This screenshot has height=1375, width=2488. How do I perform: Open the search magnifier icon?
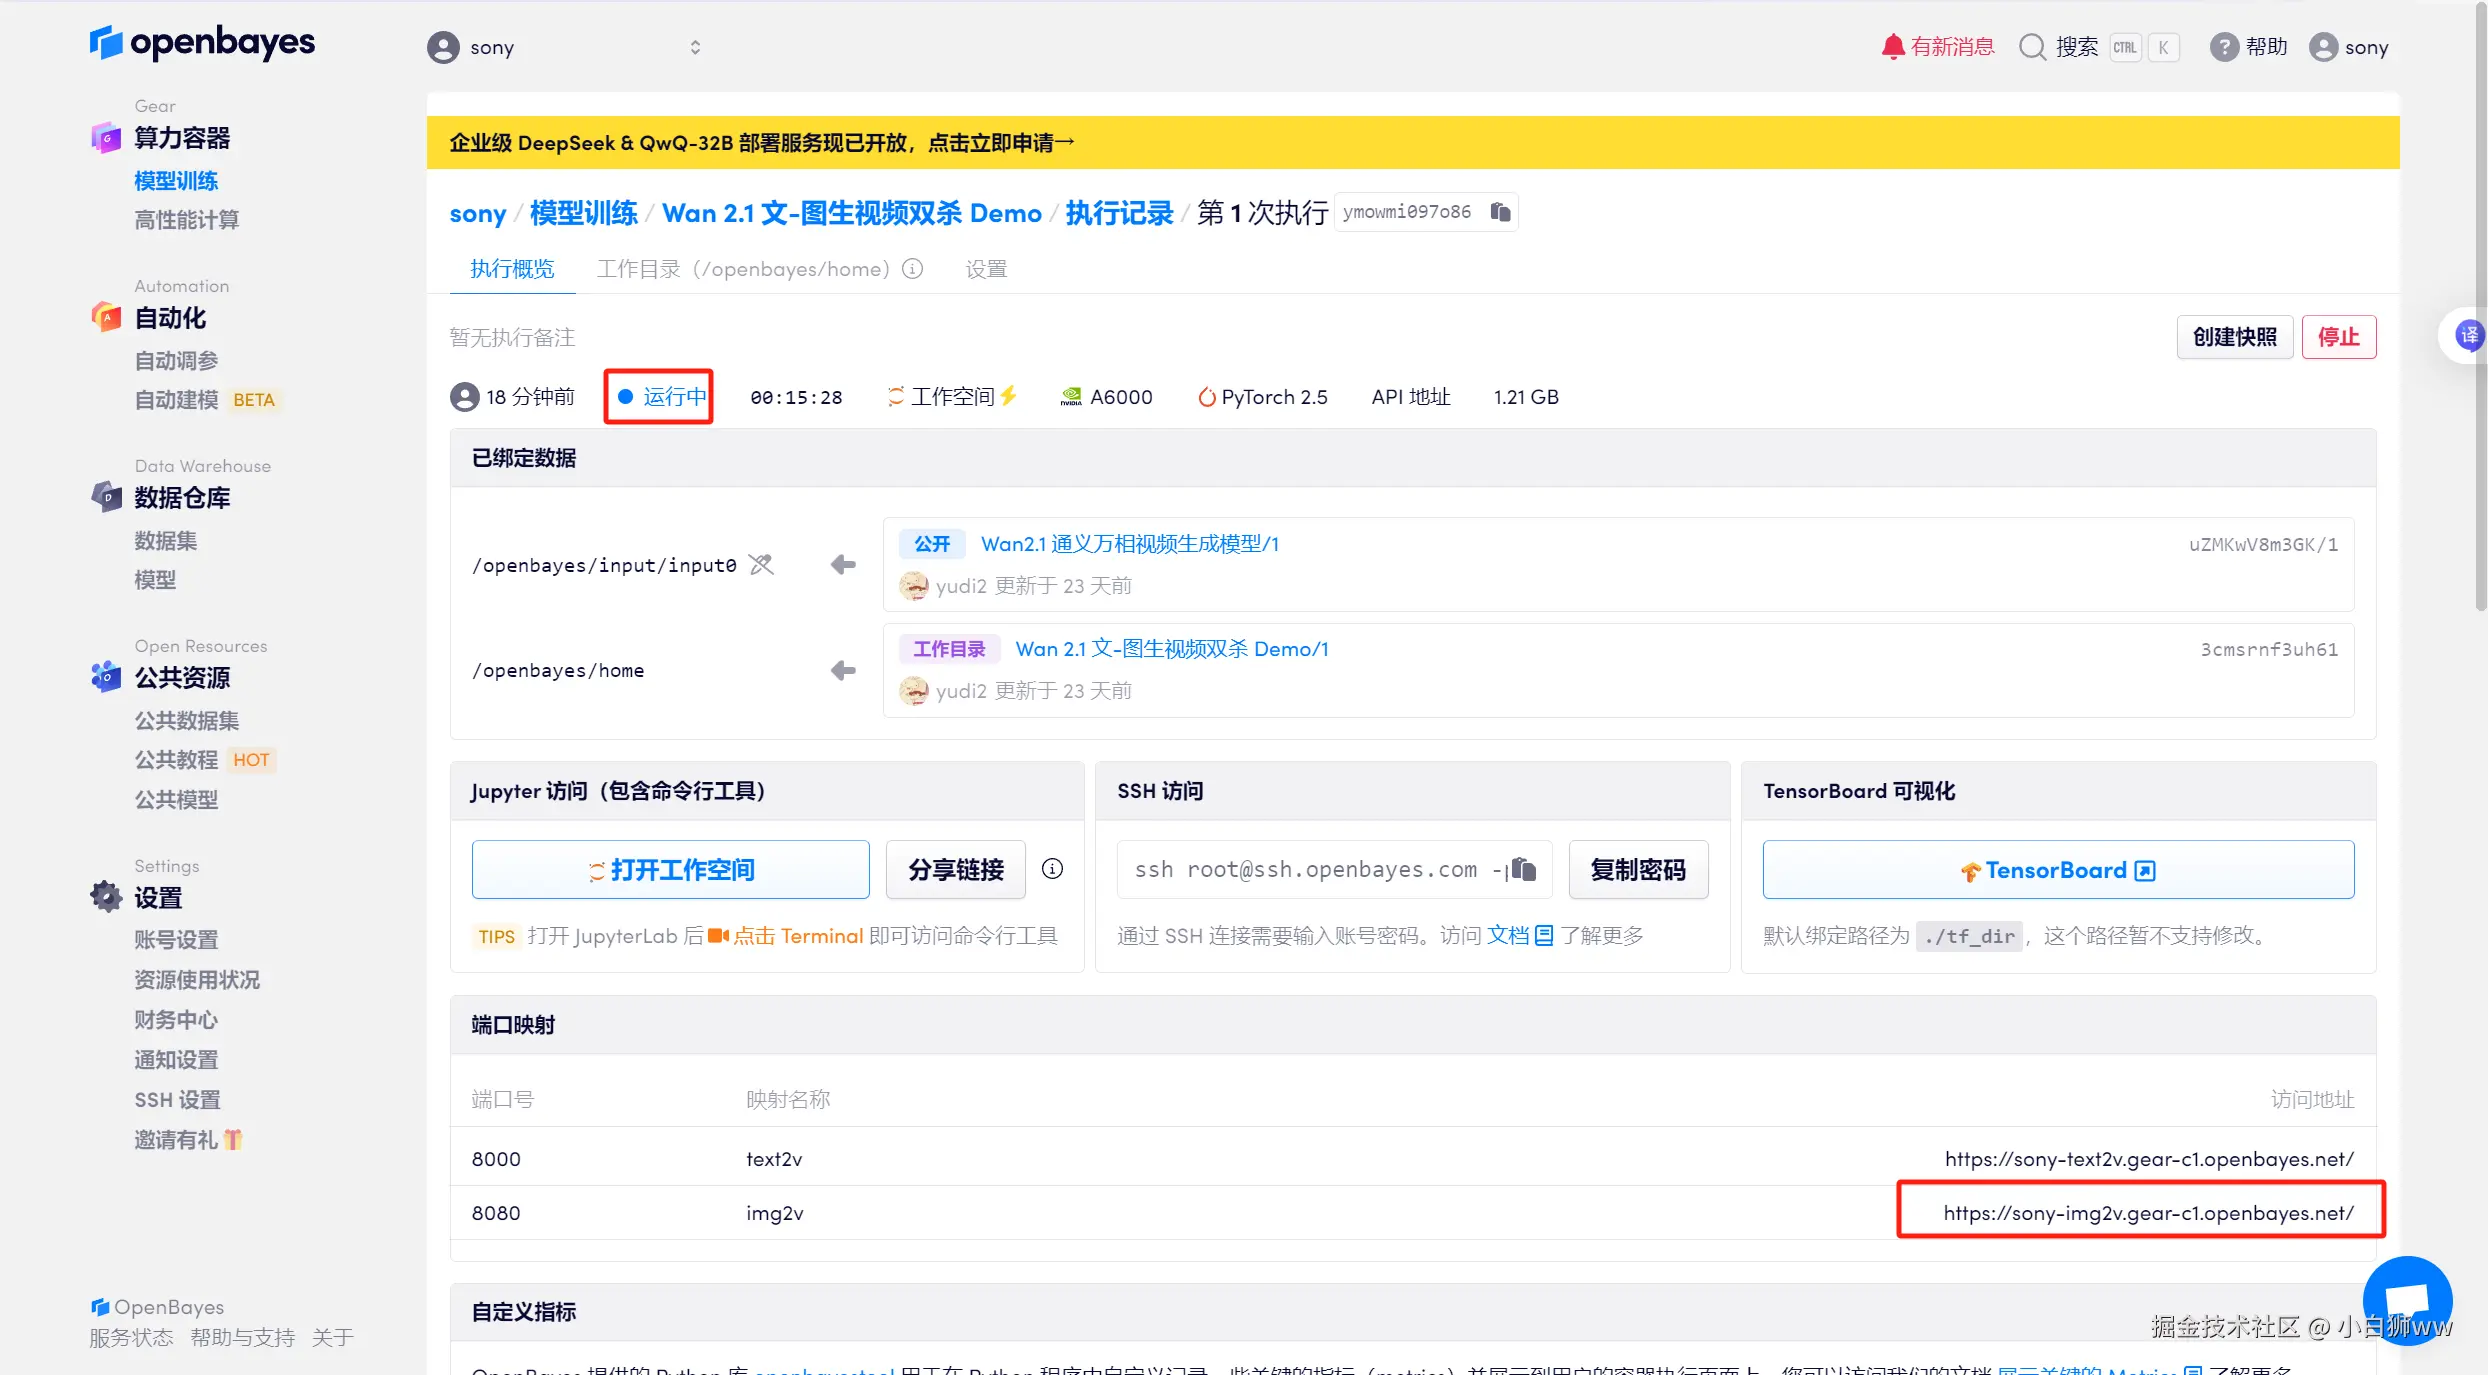[2032, 47]
